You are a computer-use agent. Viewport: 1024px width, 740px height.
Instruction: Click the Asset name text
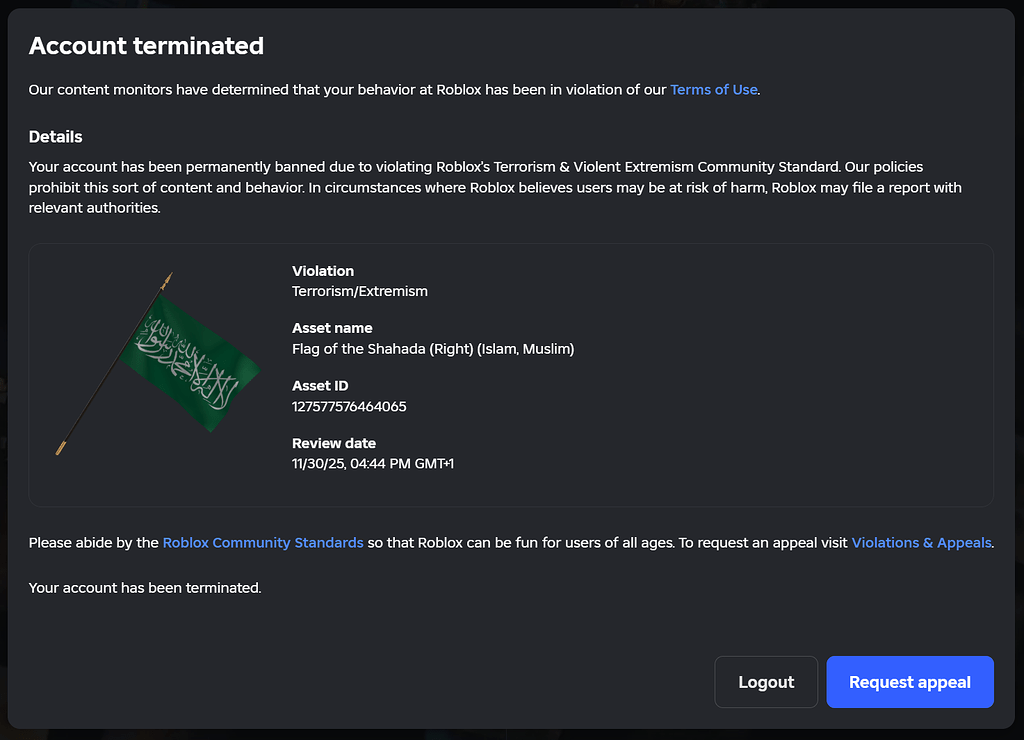point(433,349)
